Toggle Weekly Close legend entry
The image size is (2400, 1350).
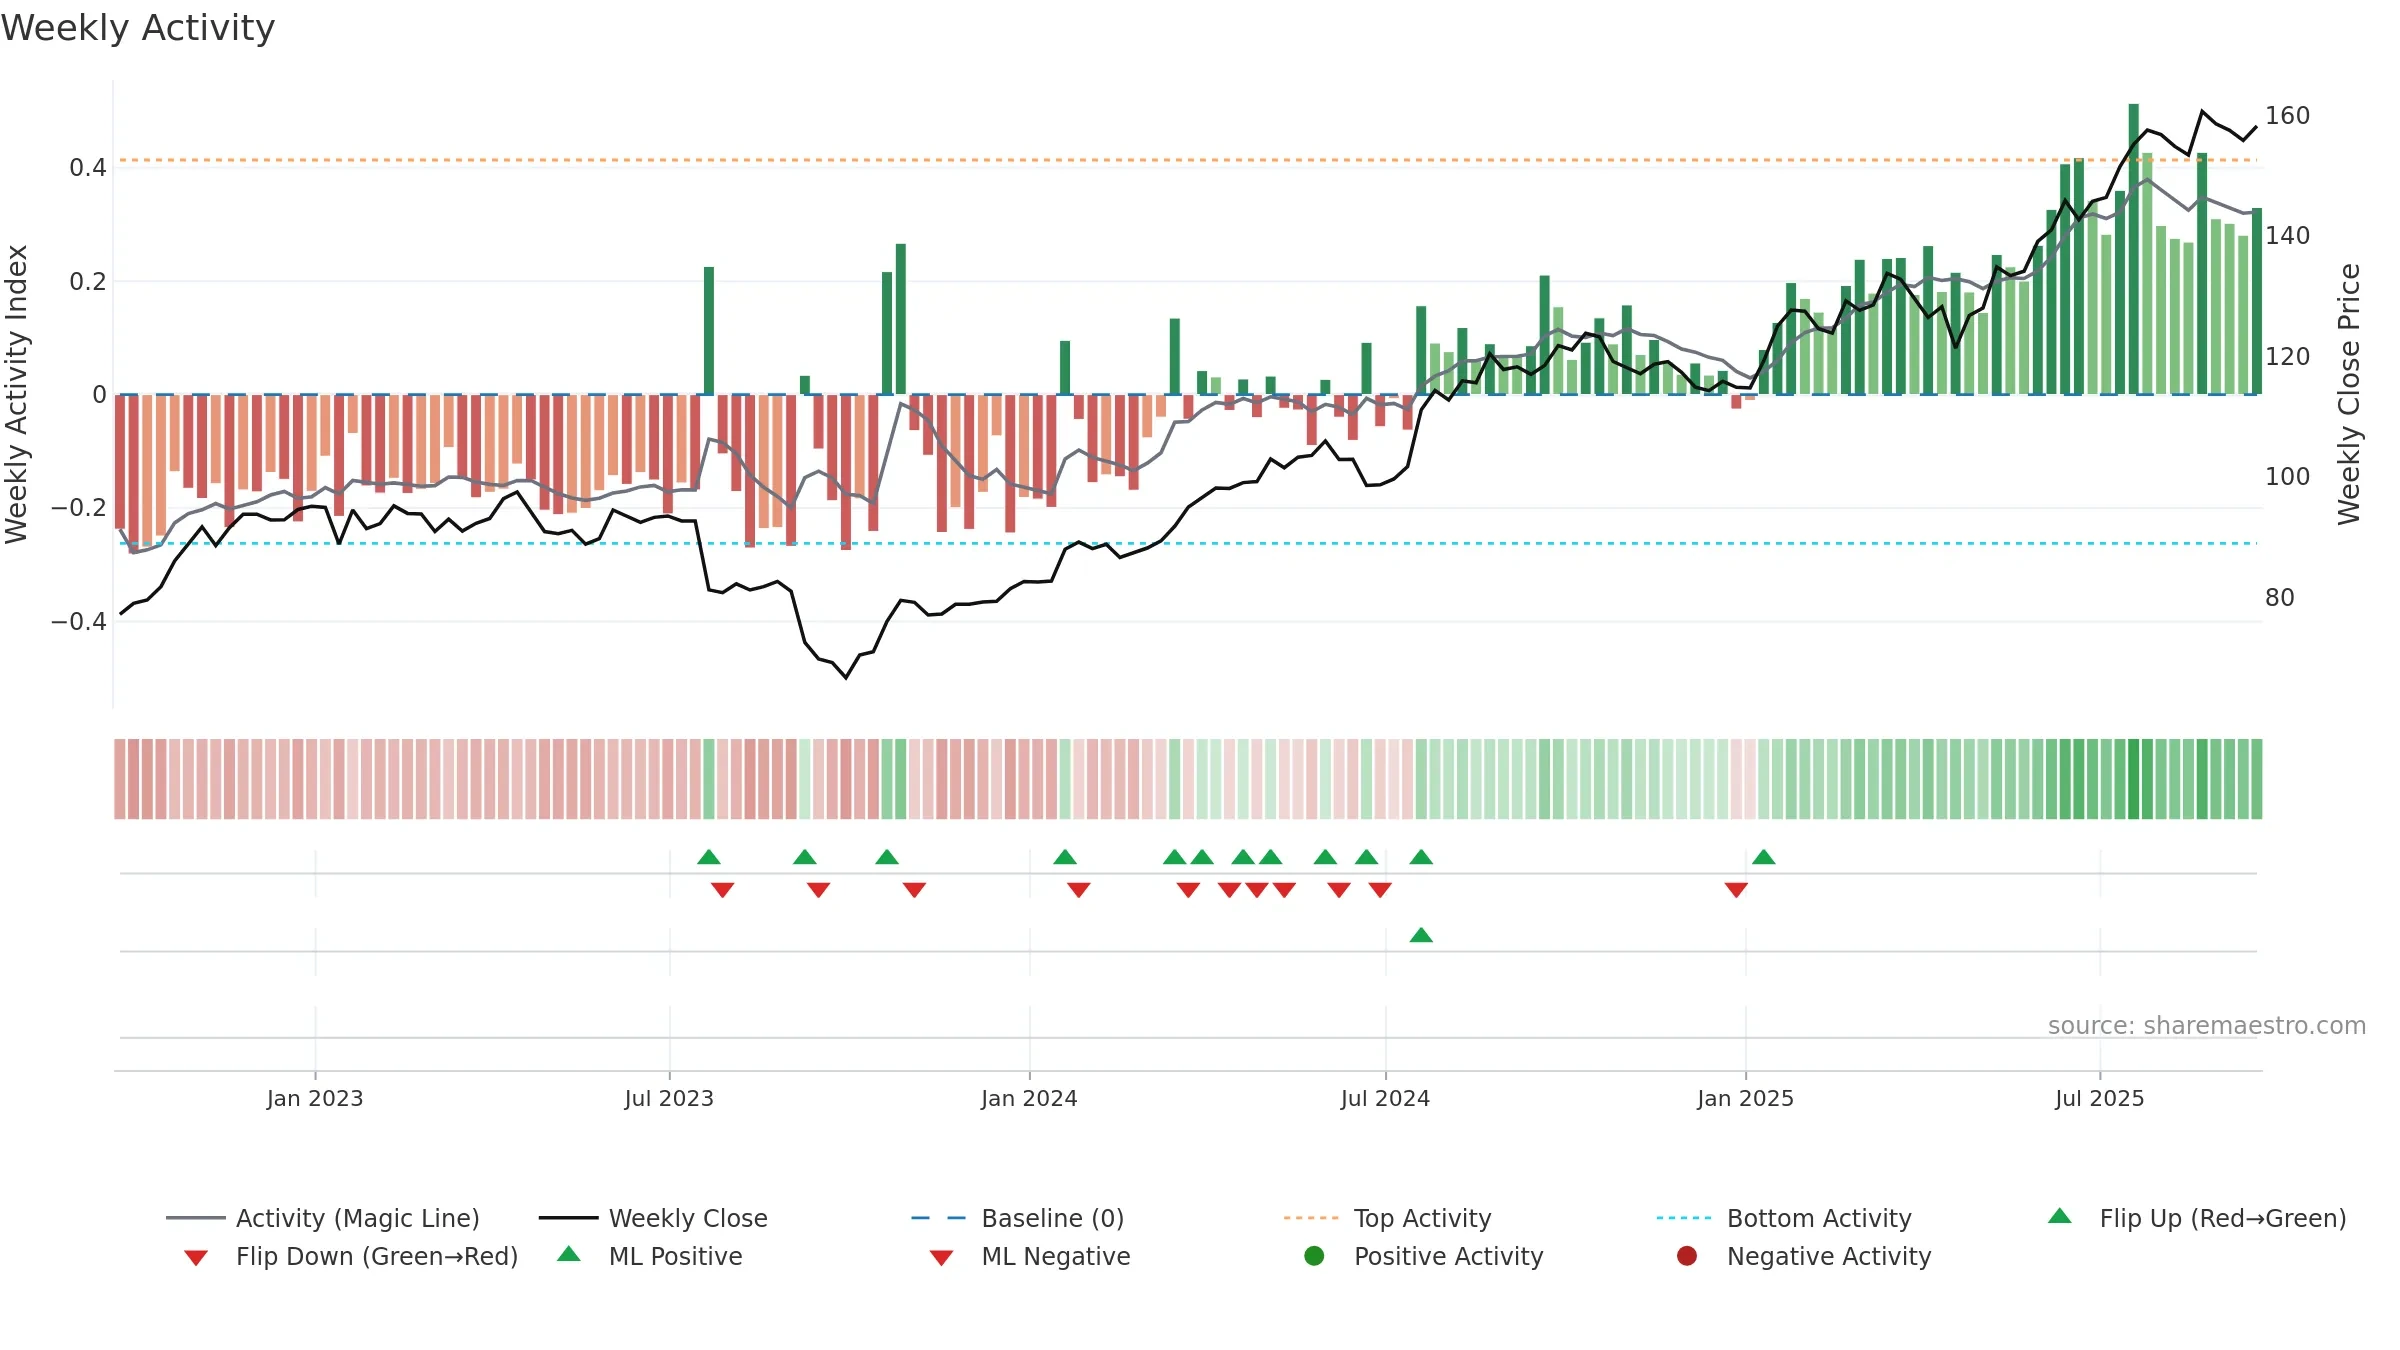pyautogui.click(x=653, y=1218)
